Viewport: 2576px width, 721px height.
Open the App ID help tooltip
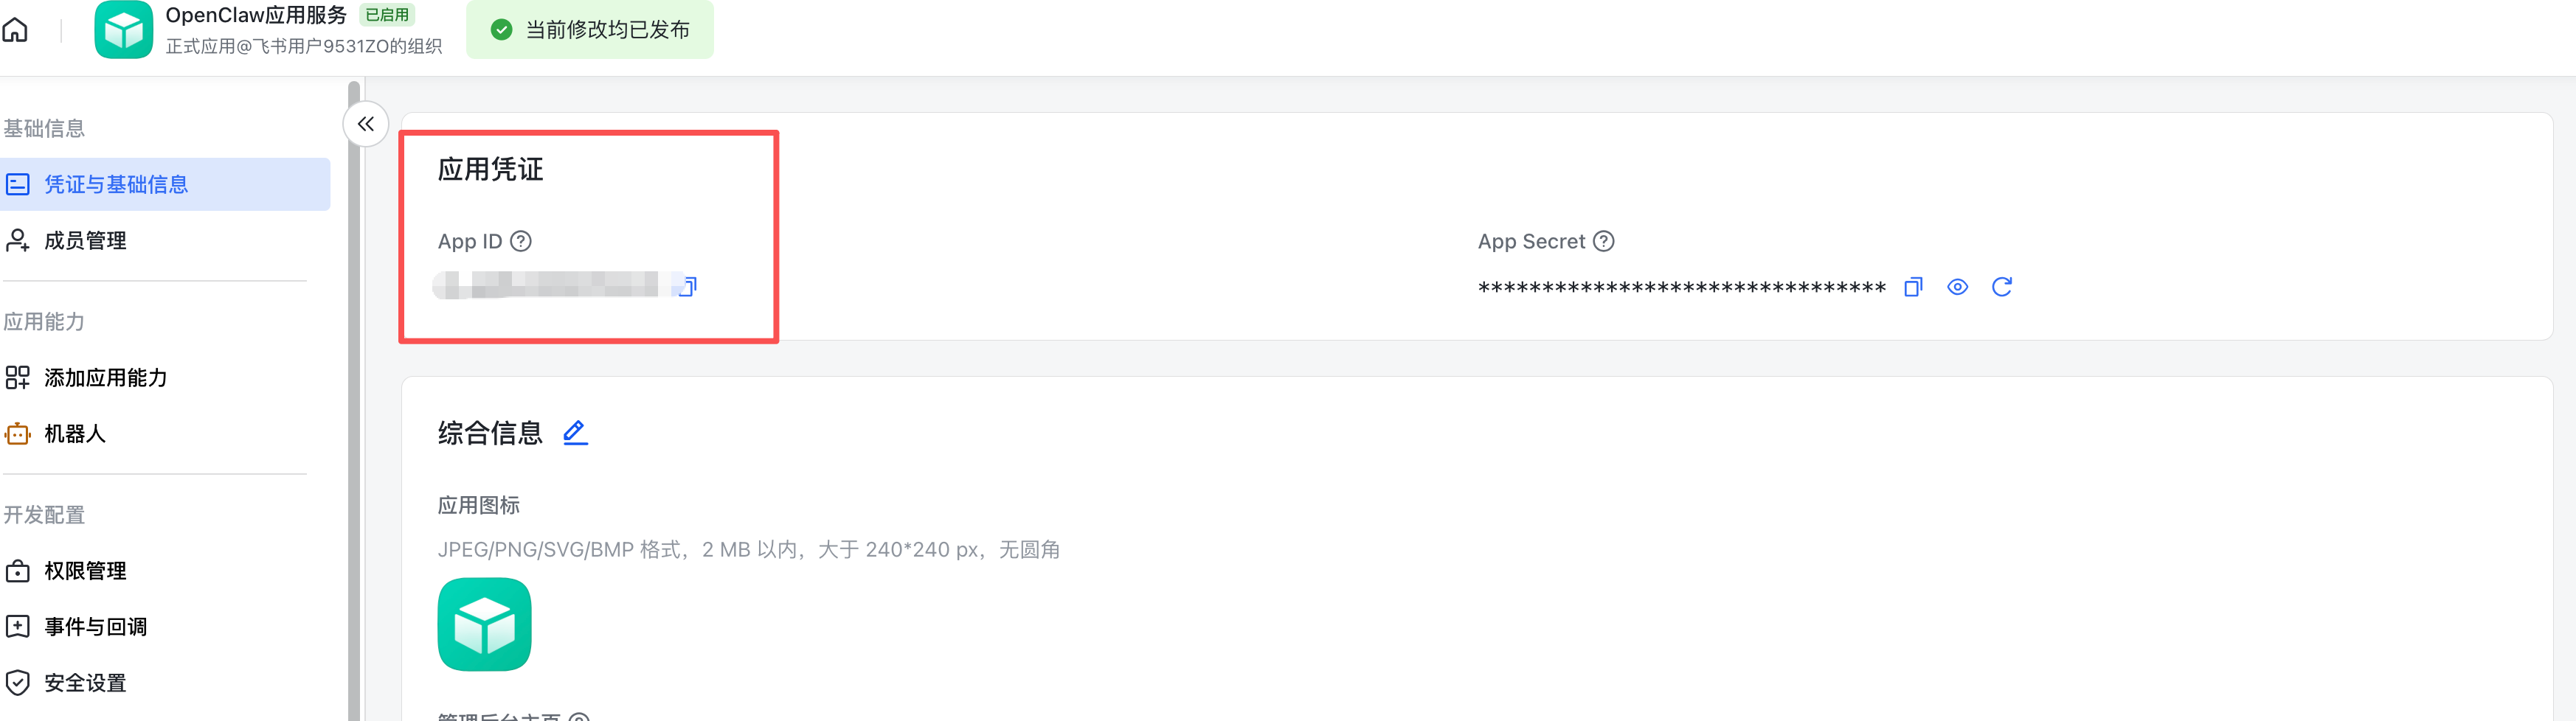521,240
